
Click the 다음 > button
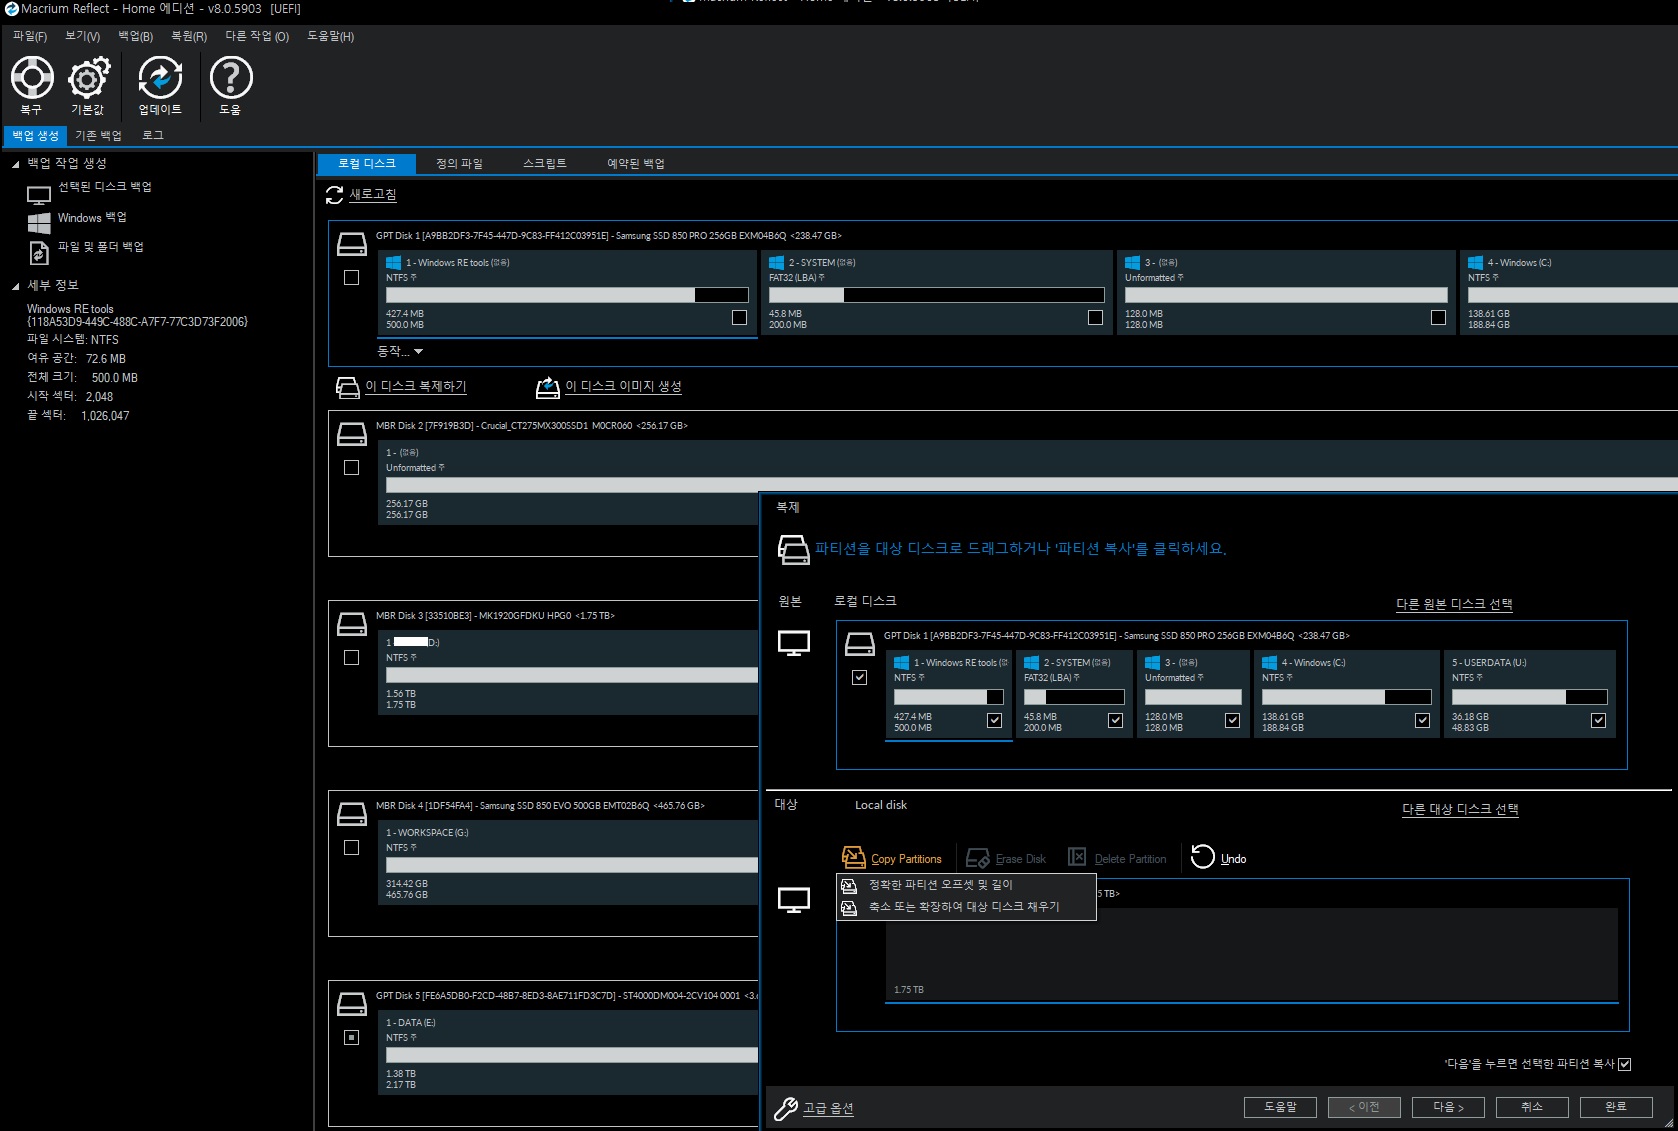coord(1448,1107)
